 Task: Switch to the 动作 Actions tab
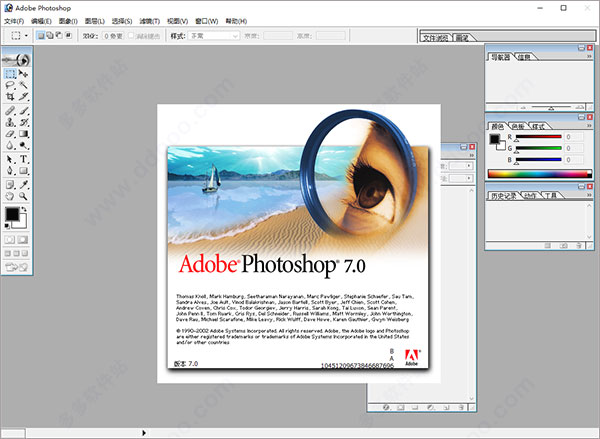pos(530,196)
